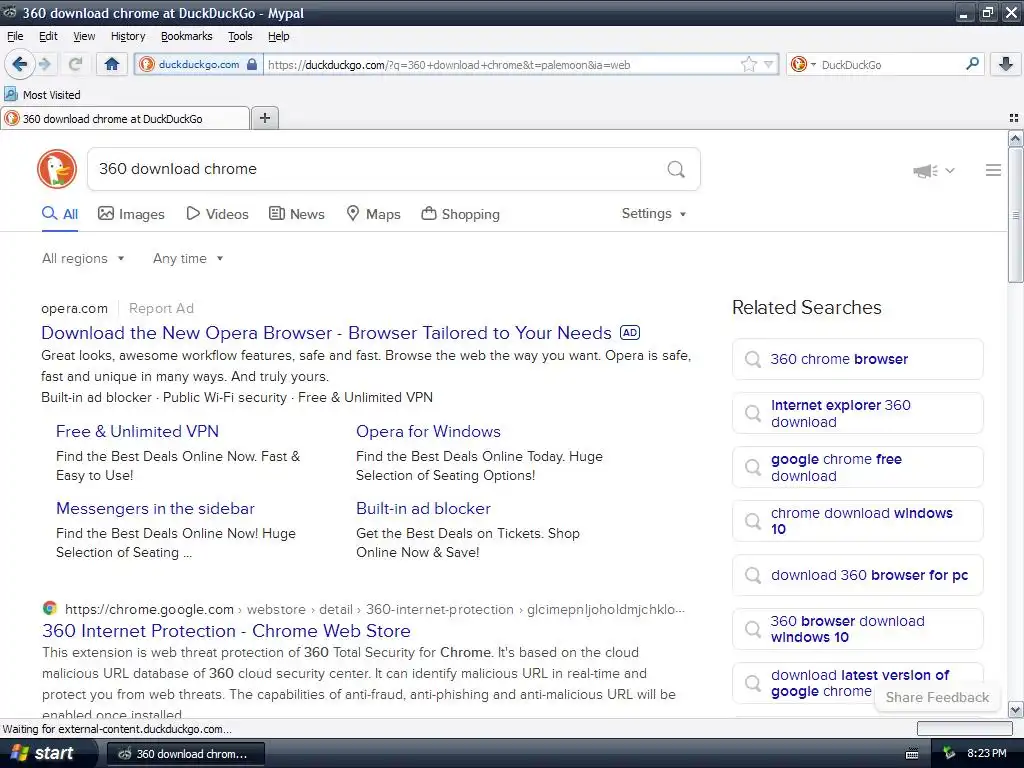The height and width of the screenshot is (768, 1024).
Task: Open the megaphone feedback menu
Action: click(933, 170)
